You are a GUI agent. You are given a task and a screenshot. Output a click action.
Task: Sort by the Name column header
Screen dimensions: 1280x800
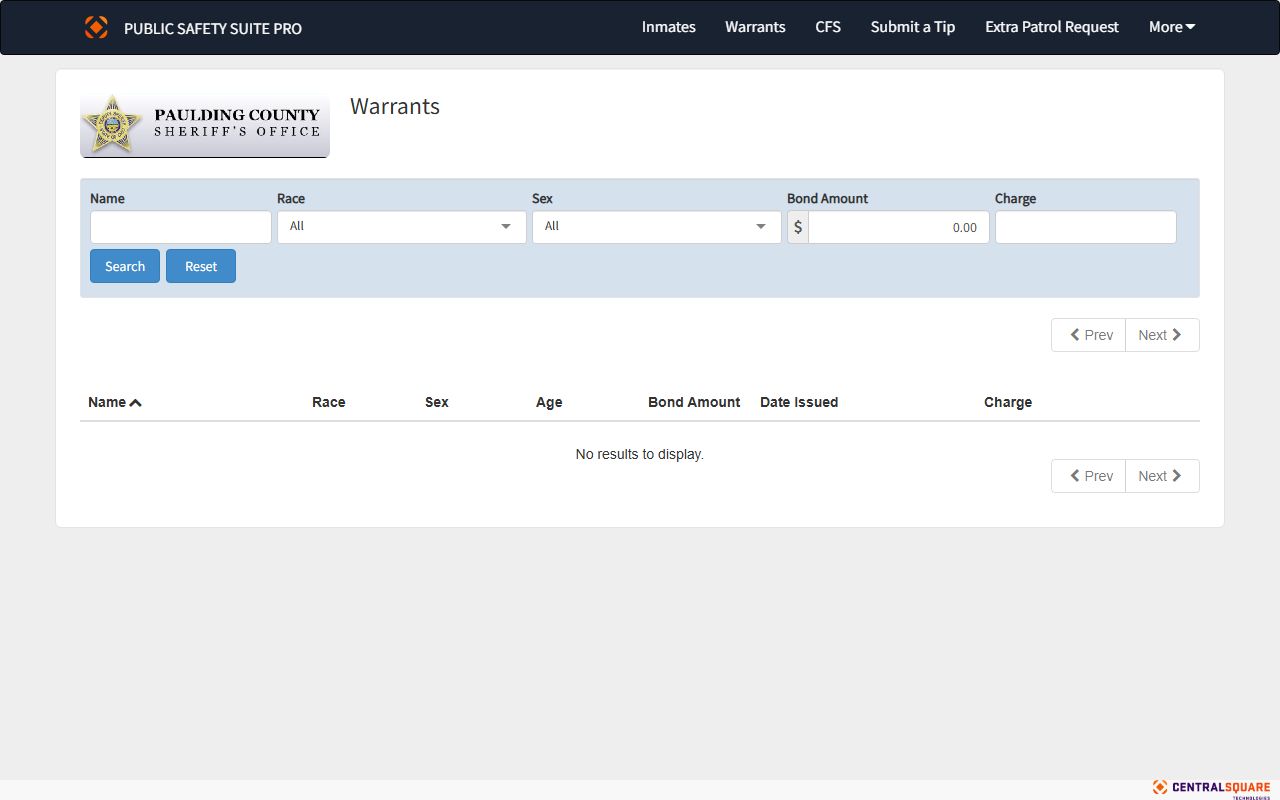(115, 402)
